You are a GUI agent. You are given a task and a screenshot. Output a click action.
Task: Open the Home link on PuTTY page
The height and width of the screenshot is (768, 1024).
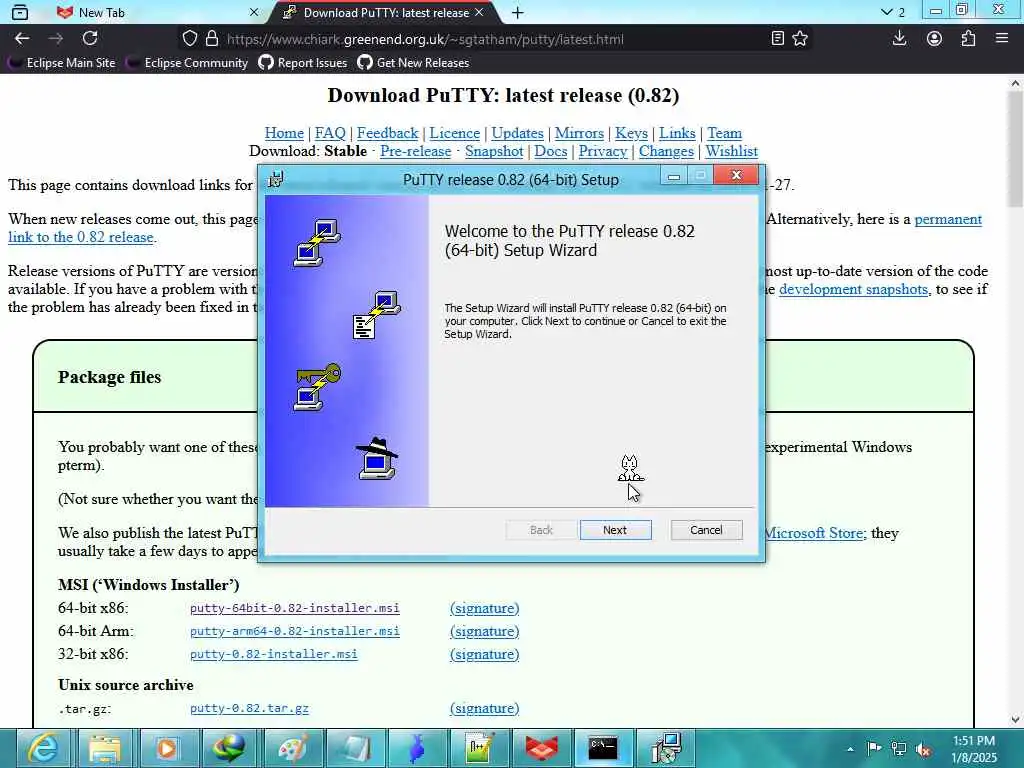click(284, 133)
